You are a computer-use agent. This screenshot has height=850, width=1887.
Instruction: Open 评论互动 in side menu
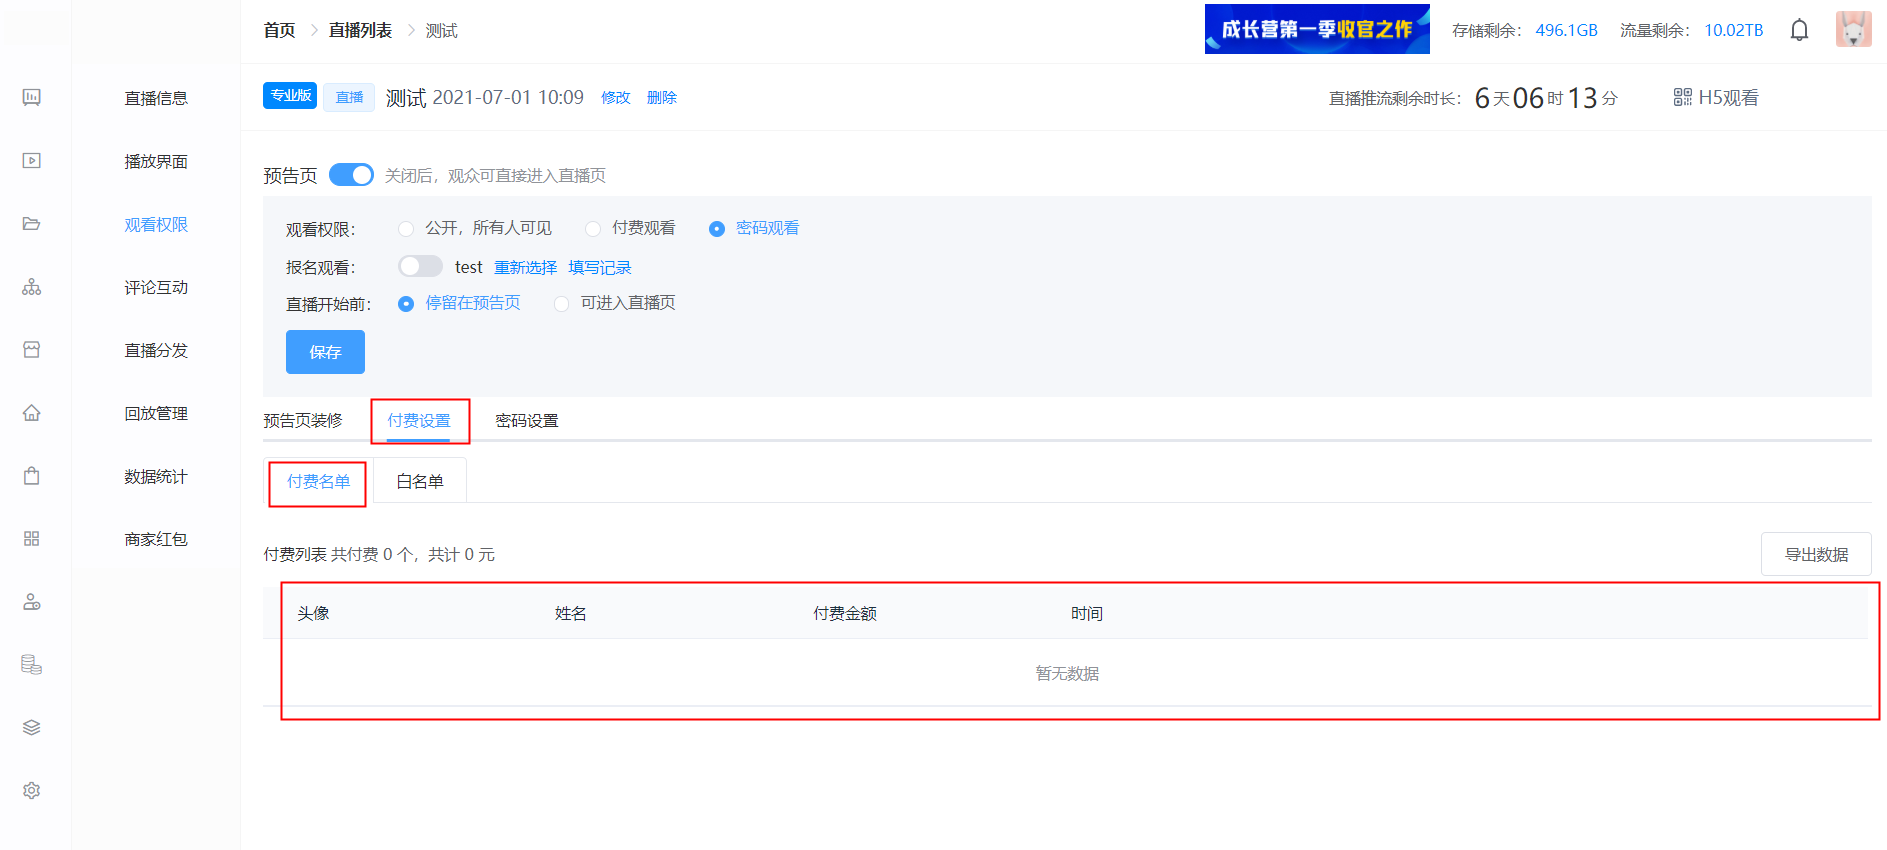(156, 287)
